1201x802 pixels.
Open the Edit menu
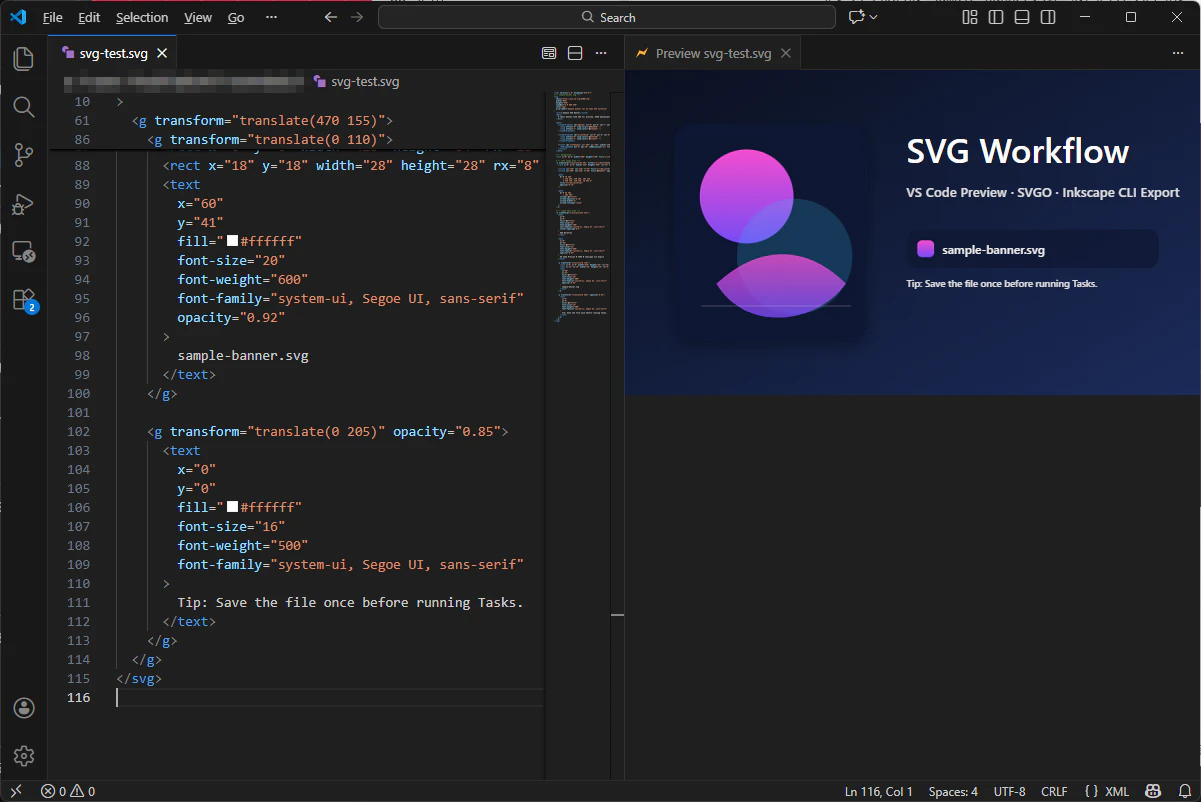[x=89, y=17]
